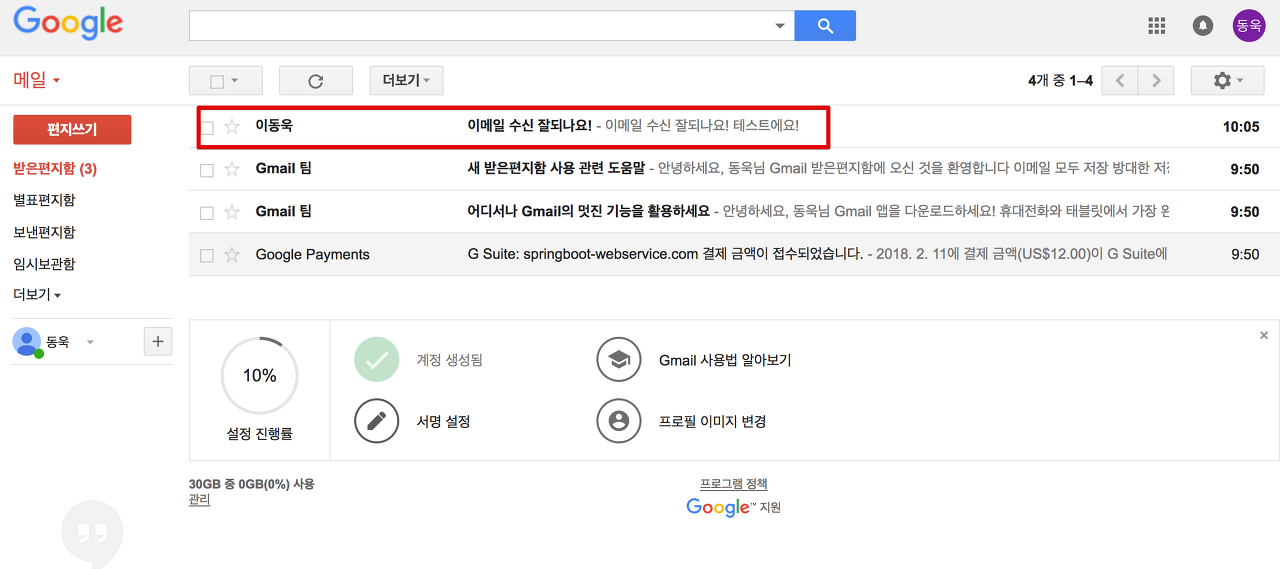Open the 프로그램 정책 link
Viewport: 1280px width, 569px height.
[734, 484]
